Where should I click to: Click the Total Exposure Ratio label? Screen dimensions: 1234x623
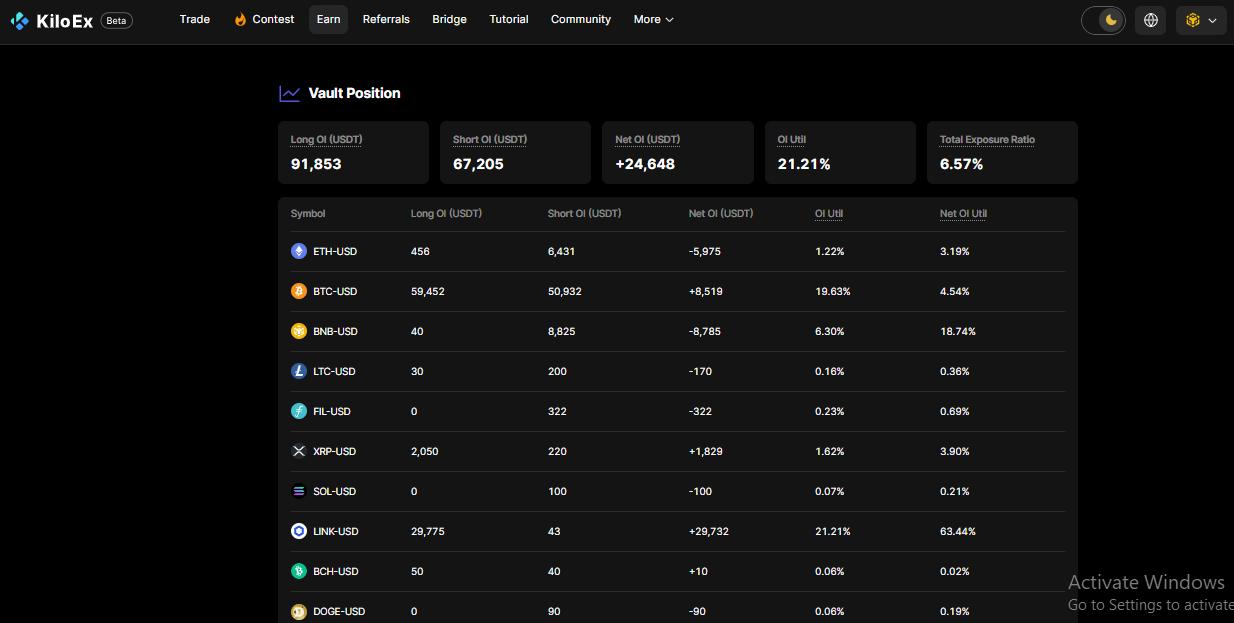[987, 139]
